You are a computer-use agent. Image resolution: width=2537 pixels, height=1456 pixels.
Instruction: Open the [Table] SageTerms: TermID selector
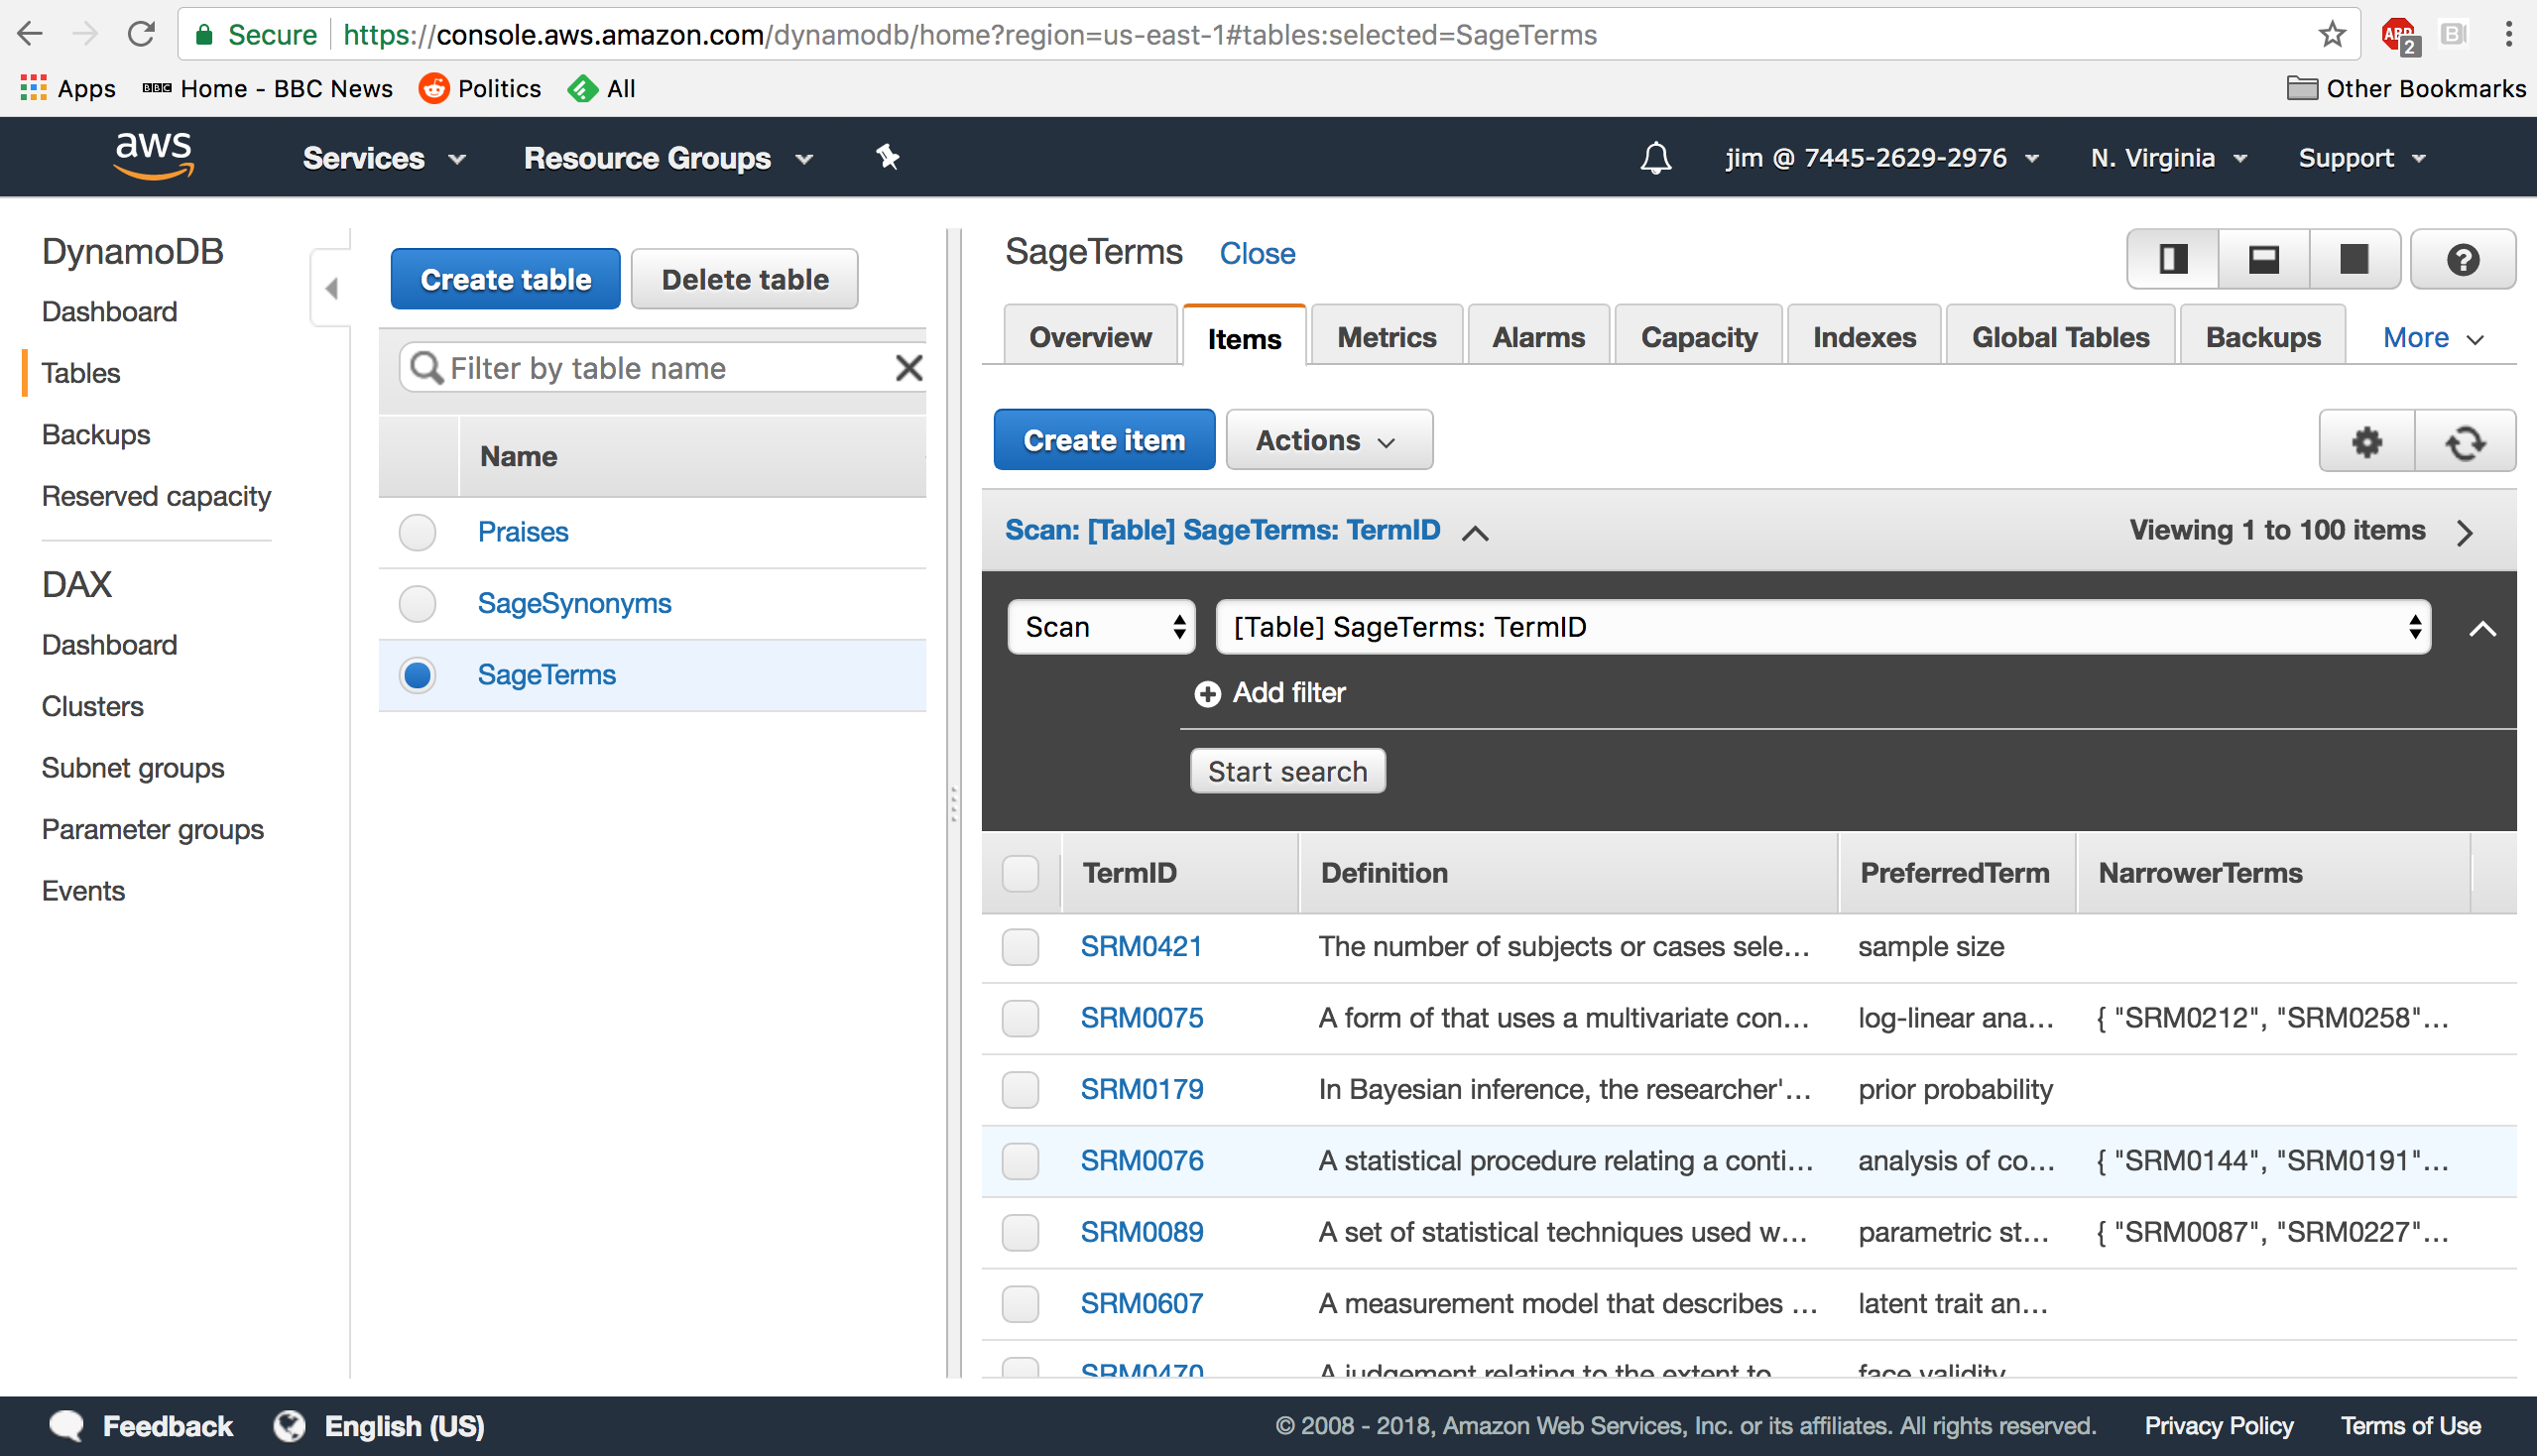(1822, 627)
